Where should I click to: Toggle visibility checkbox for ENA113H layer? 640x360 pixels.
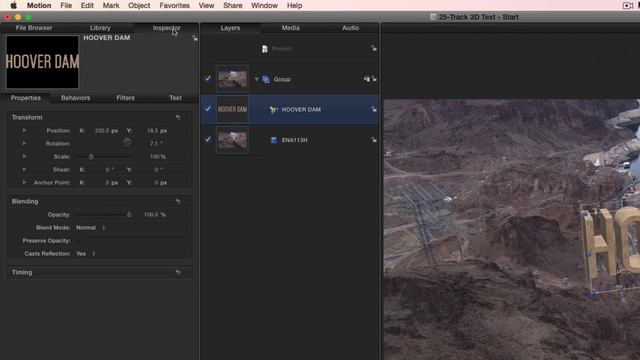[x=208, y=139]
